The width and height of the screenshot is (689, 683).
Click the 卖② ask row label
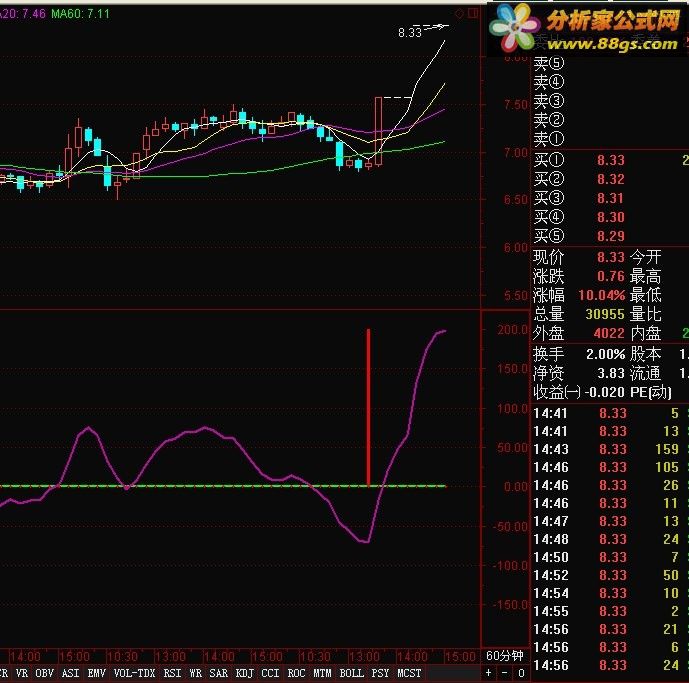548,120
